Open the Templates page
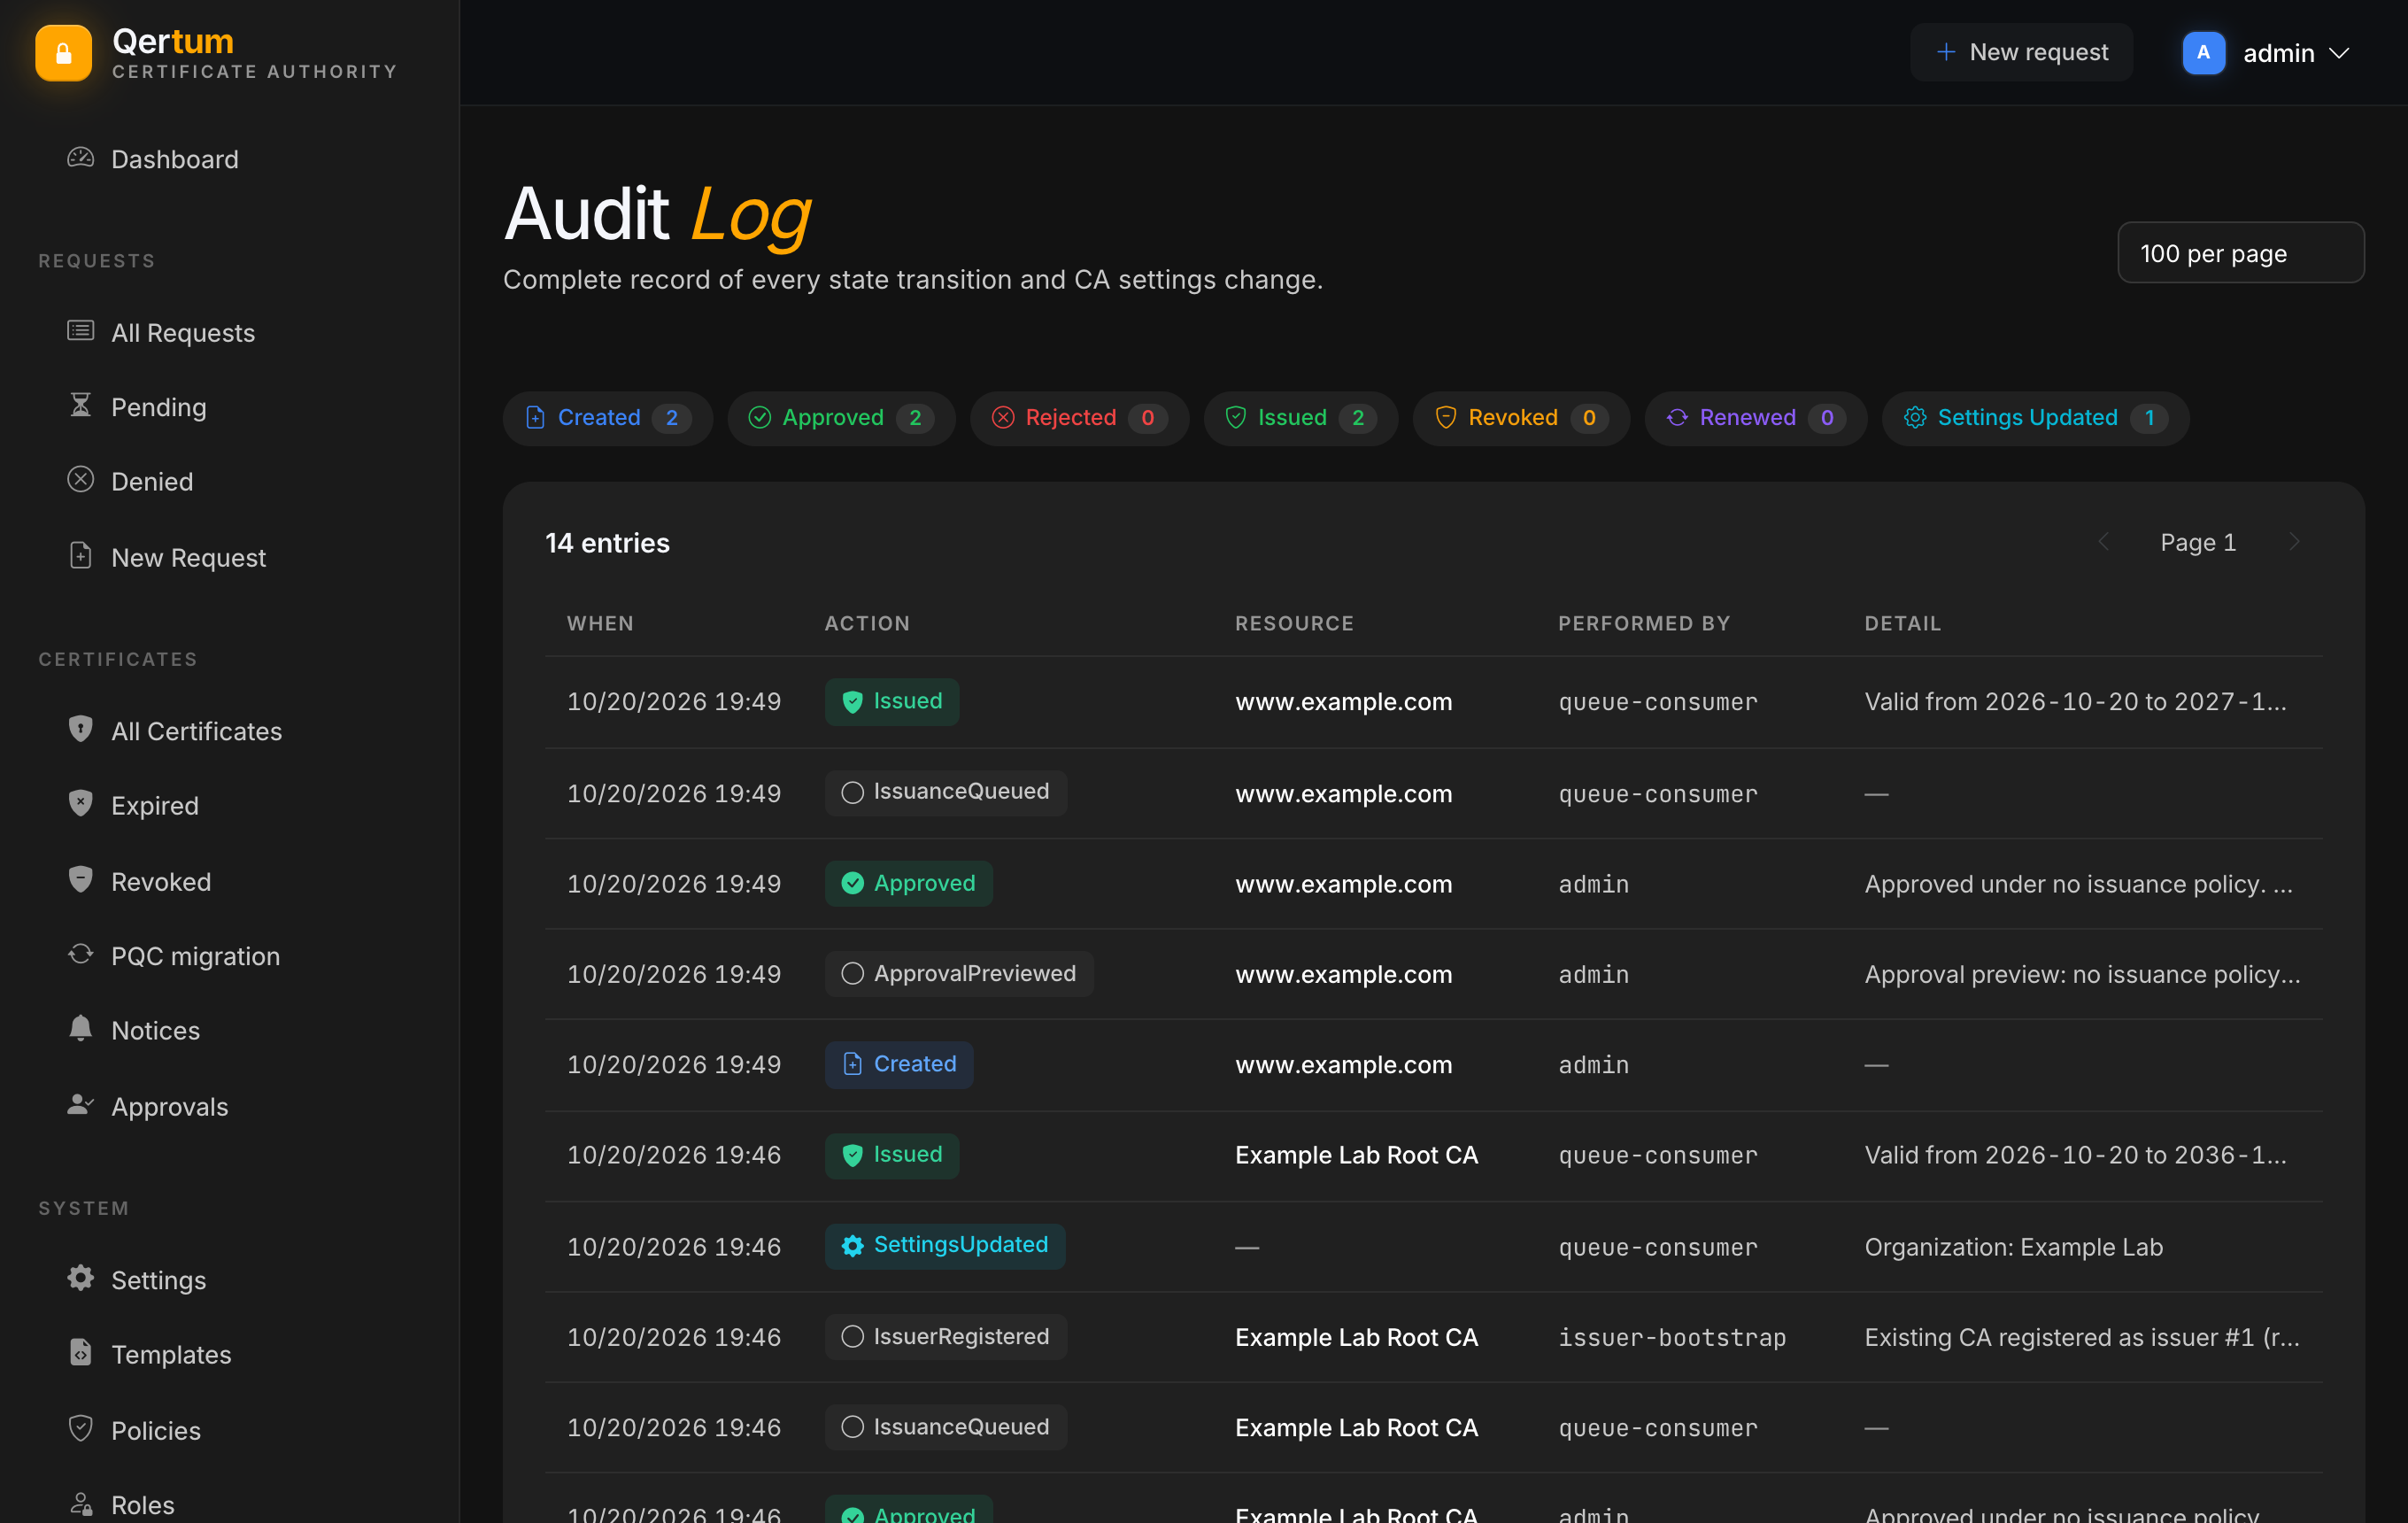Screen dimensions: 2408x1523 coord(171,1355)
